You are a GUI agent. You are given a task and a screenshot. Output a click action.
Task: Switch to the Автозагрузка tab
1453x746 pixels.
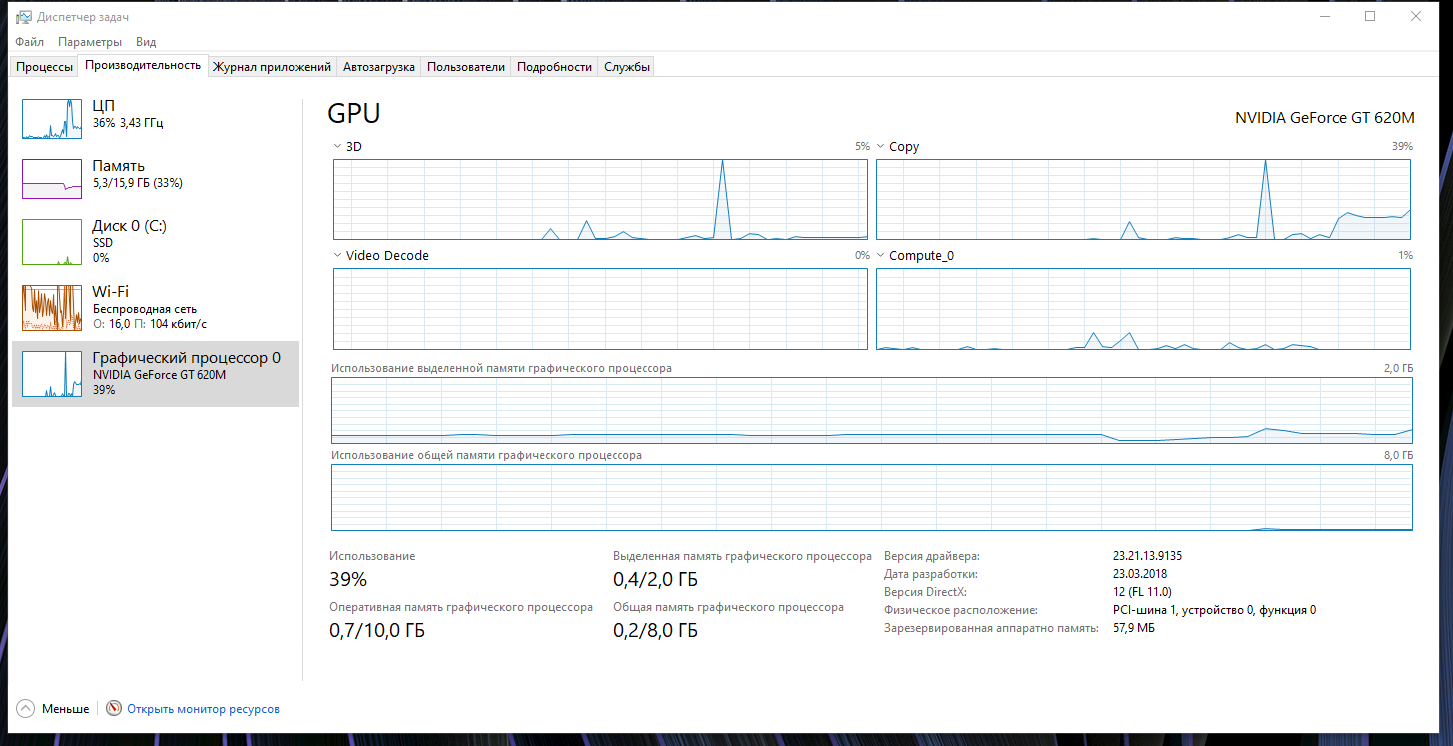point(379,67)
